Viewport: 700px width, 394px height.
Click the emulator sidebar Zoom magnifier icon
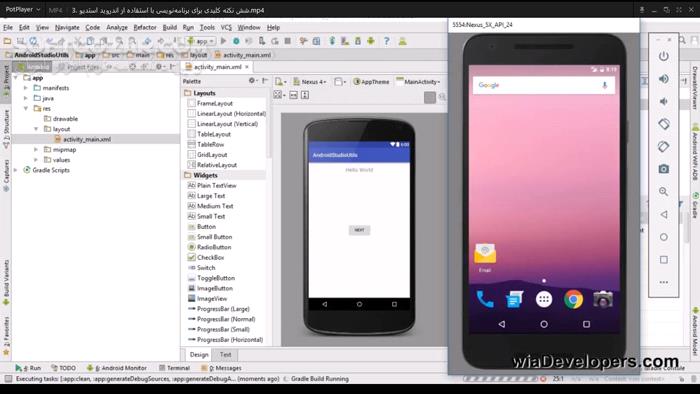664,191
